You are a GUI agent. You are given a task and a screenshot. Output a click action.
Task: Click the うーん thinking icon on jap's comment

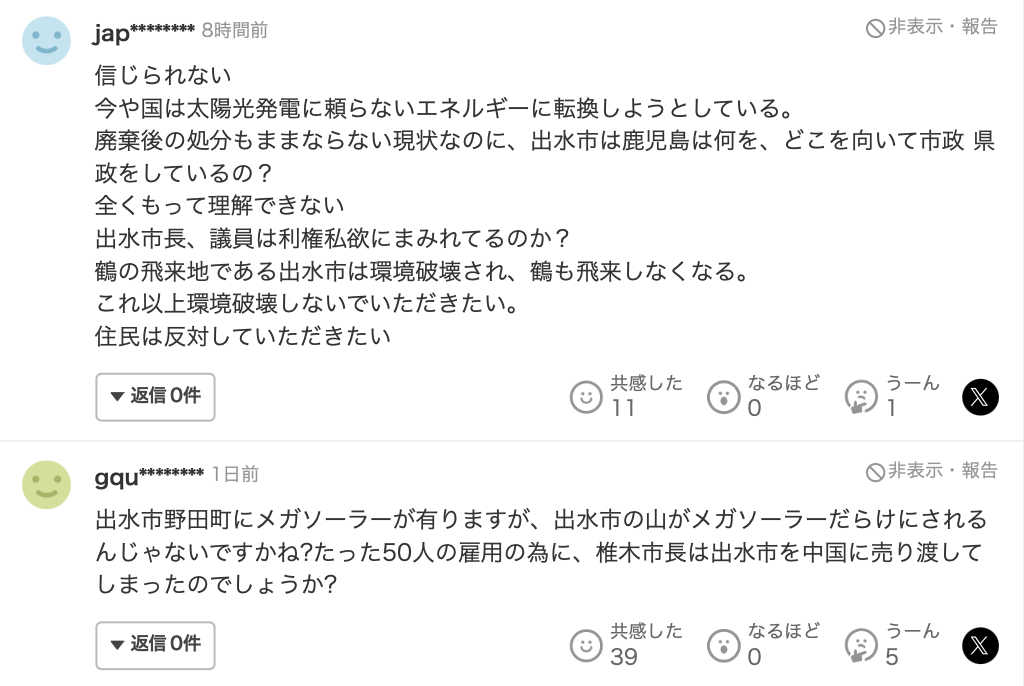pyautogui.click(x=860, y=397)
